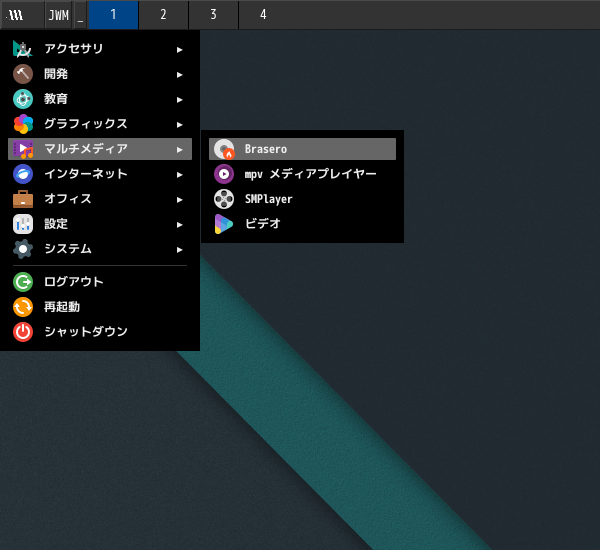This screenshot has width=600, height=550.
Task: Switch to virtual desktop 3
Action: pos(214,15)
